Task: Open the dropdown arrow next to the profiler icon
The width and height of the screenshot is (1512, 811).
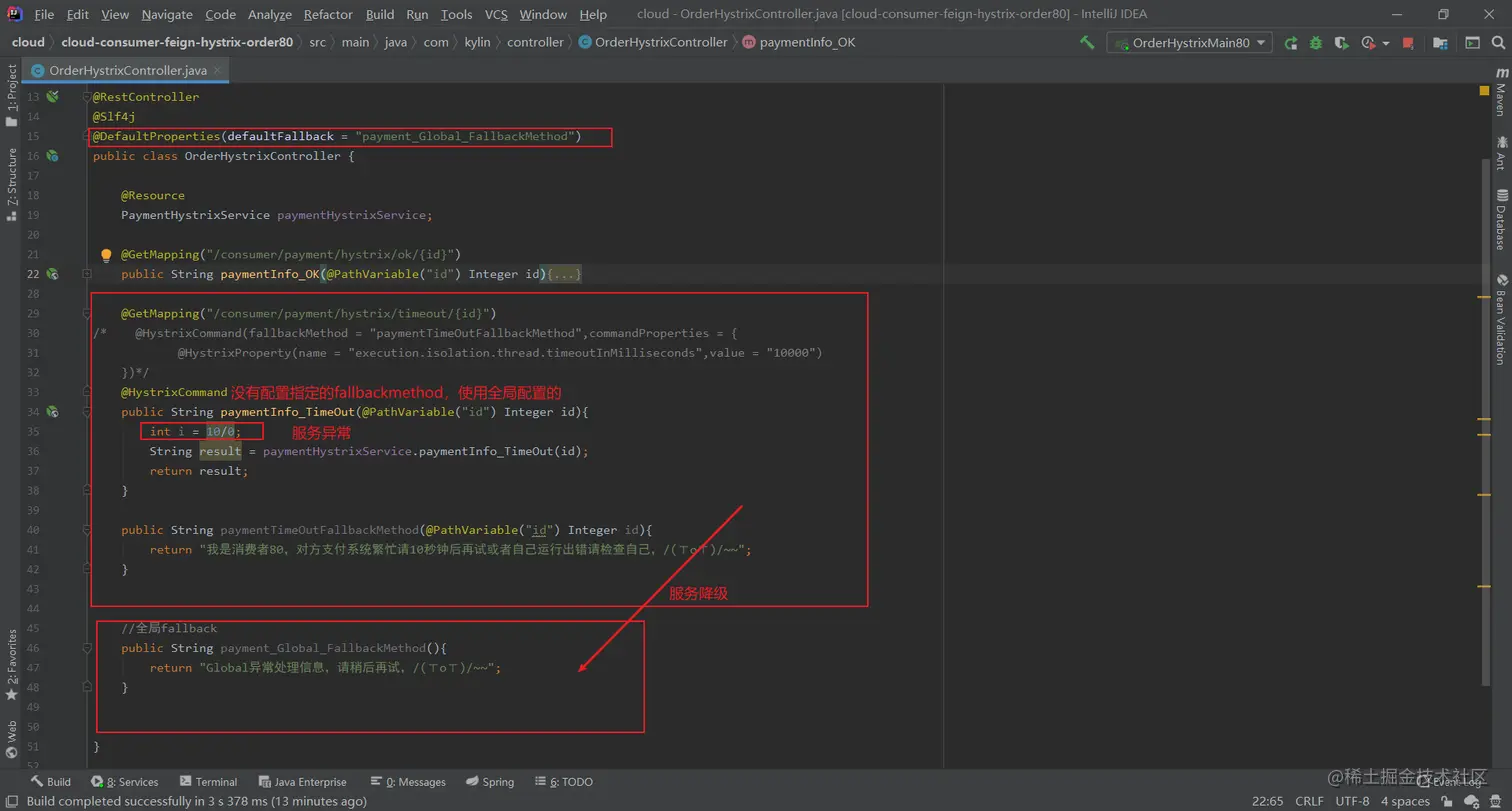Action: 1386,43
